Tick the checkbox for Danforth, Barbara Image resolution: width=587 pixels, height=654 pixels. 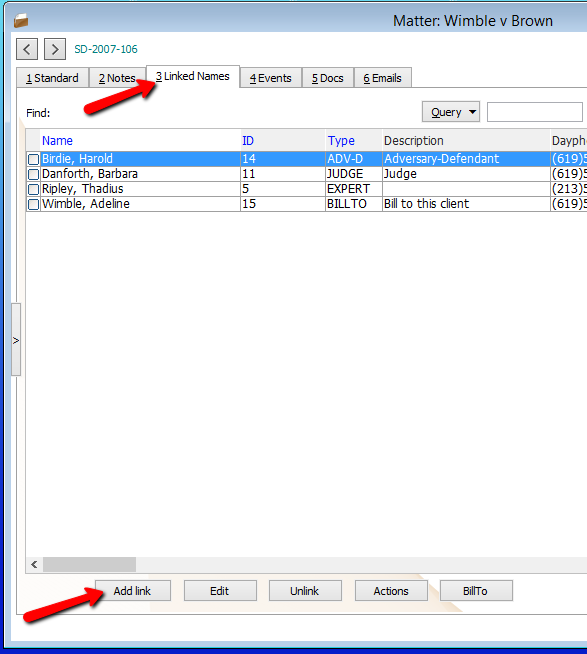pyautogui.click(x=33, y=174)
